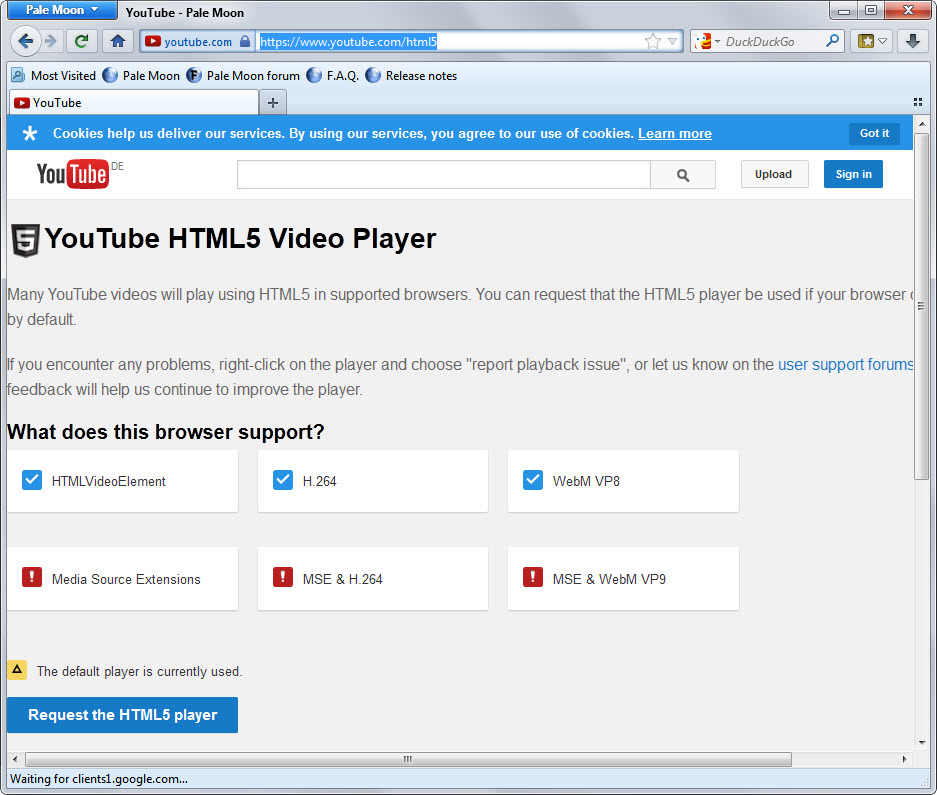The image size is (937, 795).
Task: Select the YouTube tab
Action: 133,103
